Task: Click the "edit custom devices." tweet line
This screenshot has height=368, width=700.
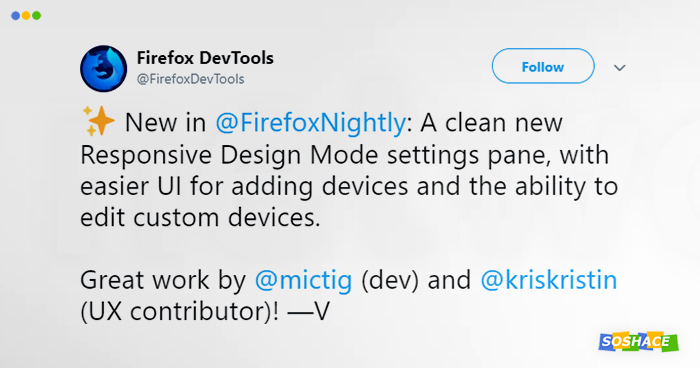Action: 200,217
